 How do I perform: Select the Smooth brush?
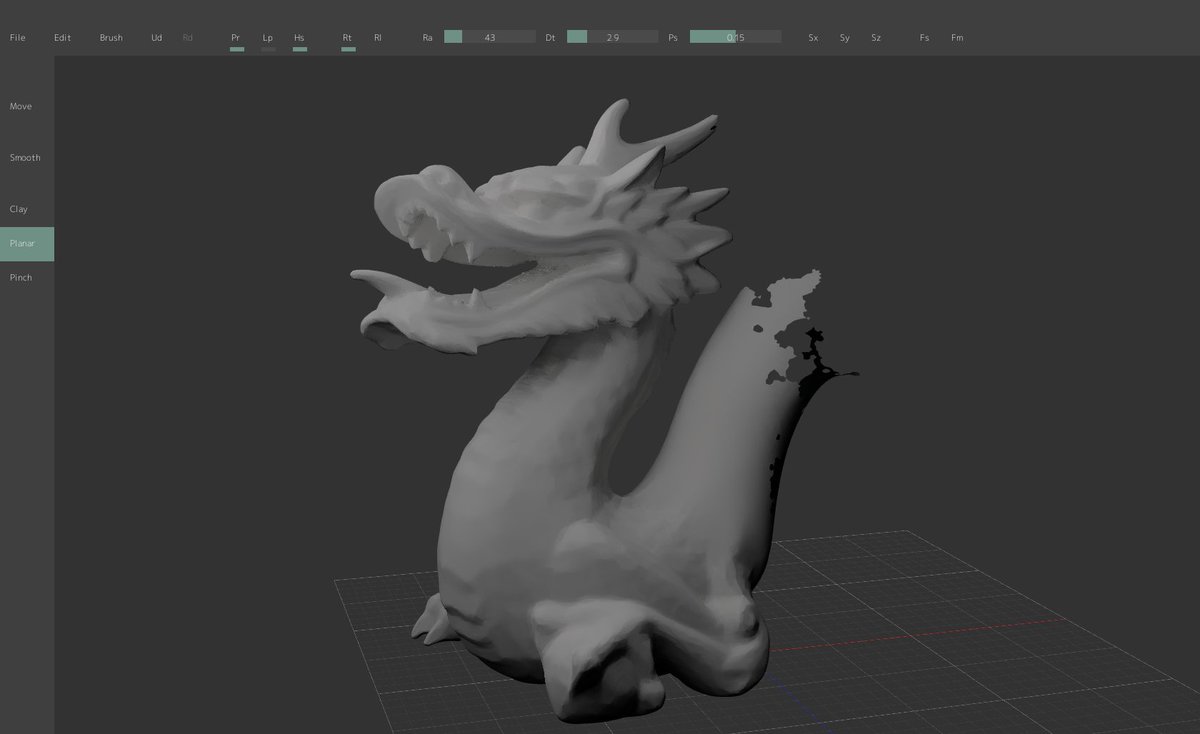click(x=24, y=157)
